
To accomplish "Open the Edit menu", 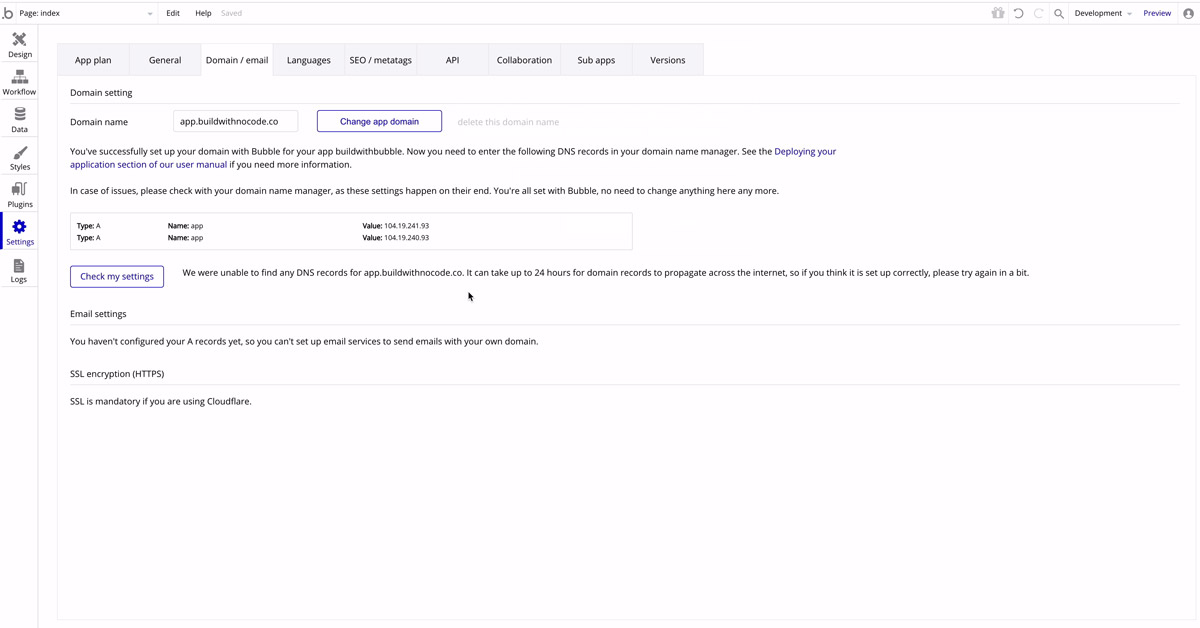I will click(x=173, y=13).
